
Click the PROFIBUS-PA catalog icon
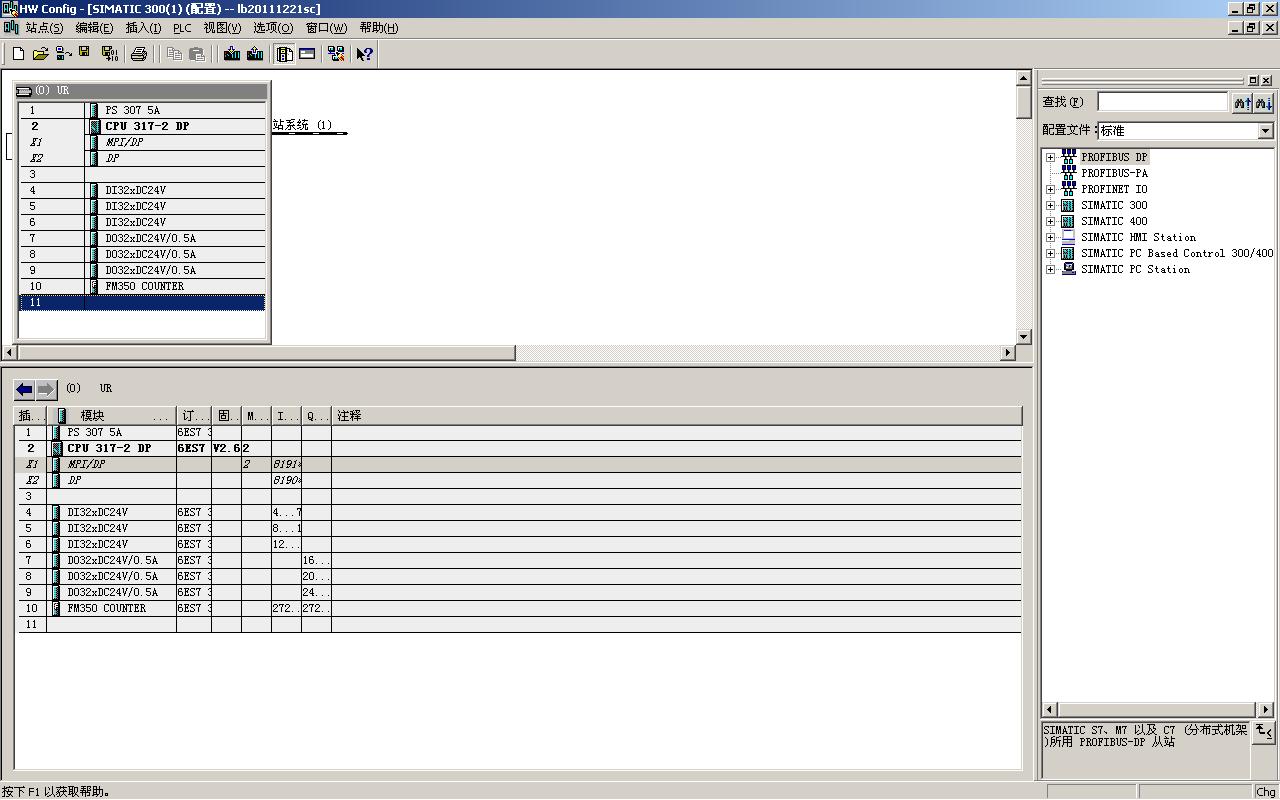coord(1068,173)
